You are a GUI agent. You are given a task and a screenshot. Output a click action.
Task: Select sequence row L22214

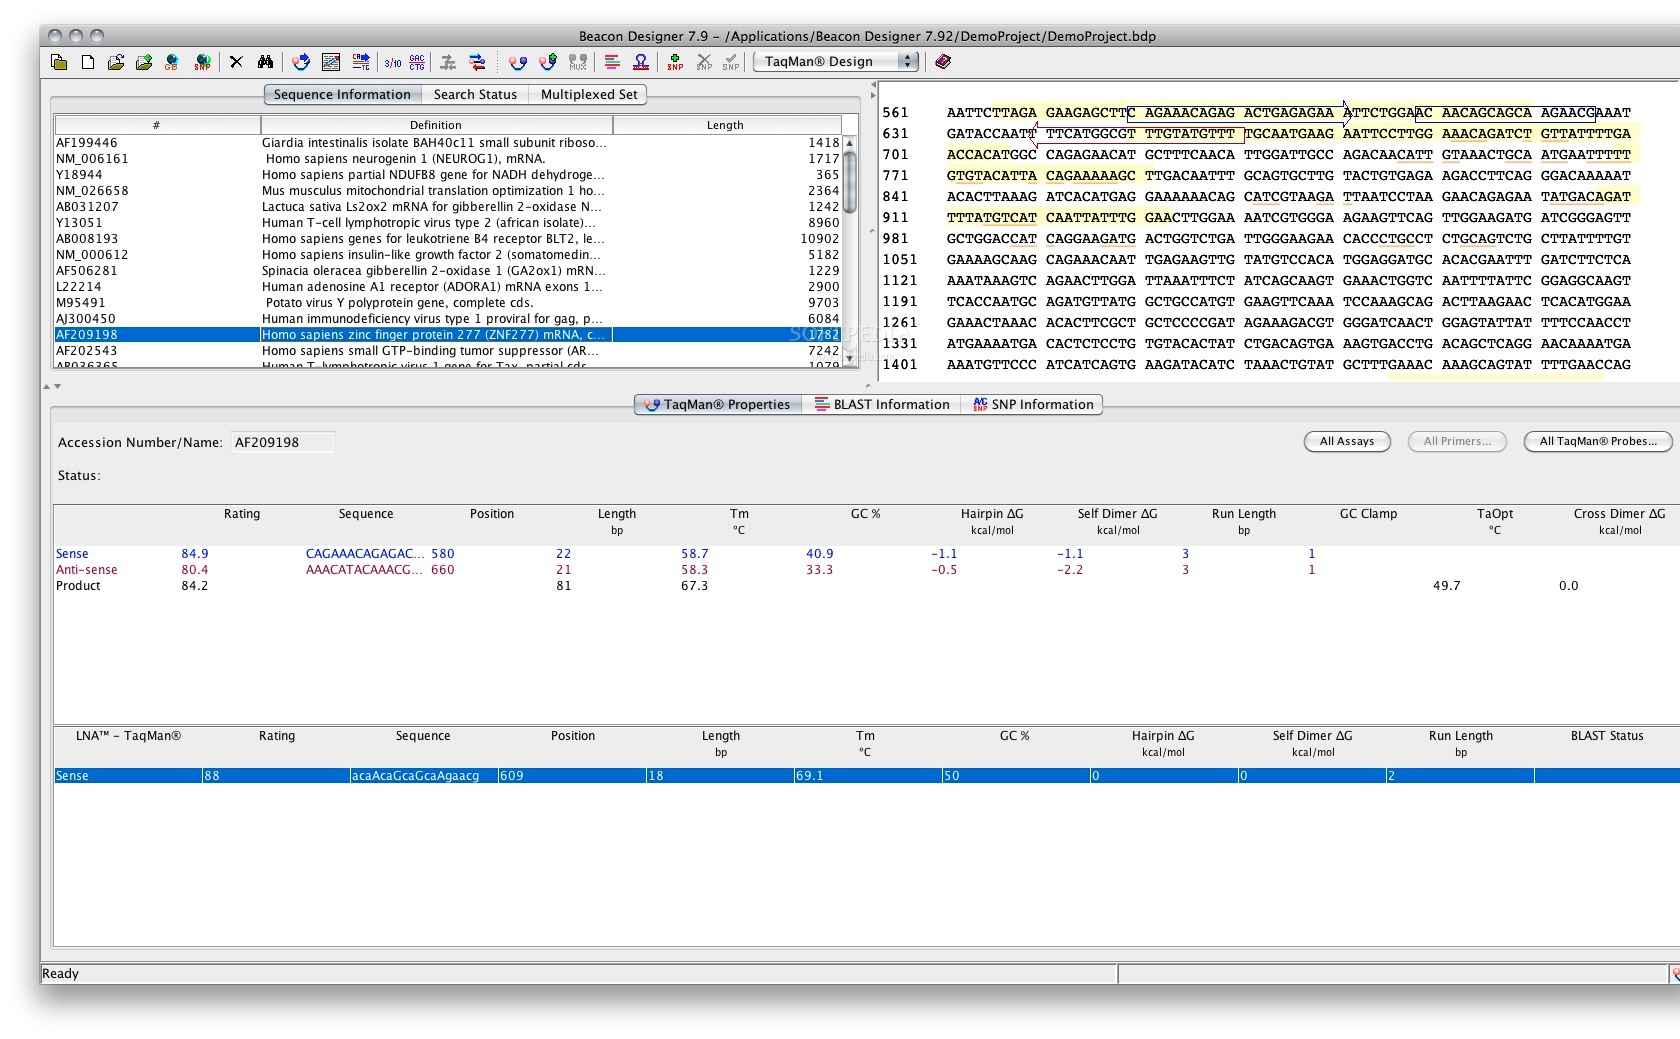(448, 287)
